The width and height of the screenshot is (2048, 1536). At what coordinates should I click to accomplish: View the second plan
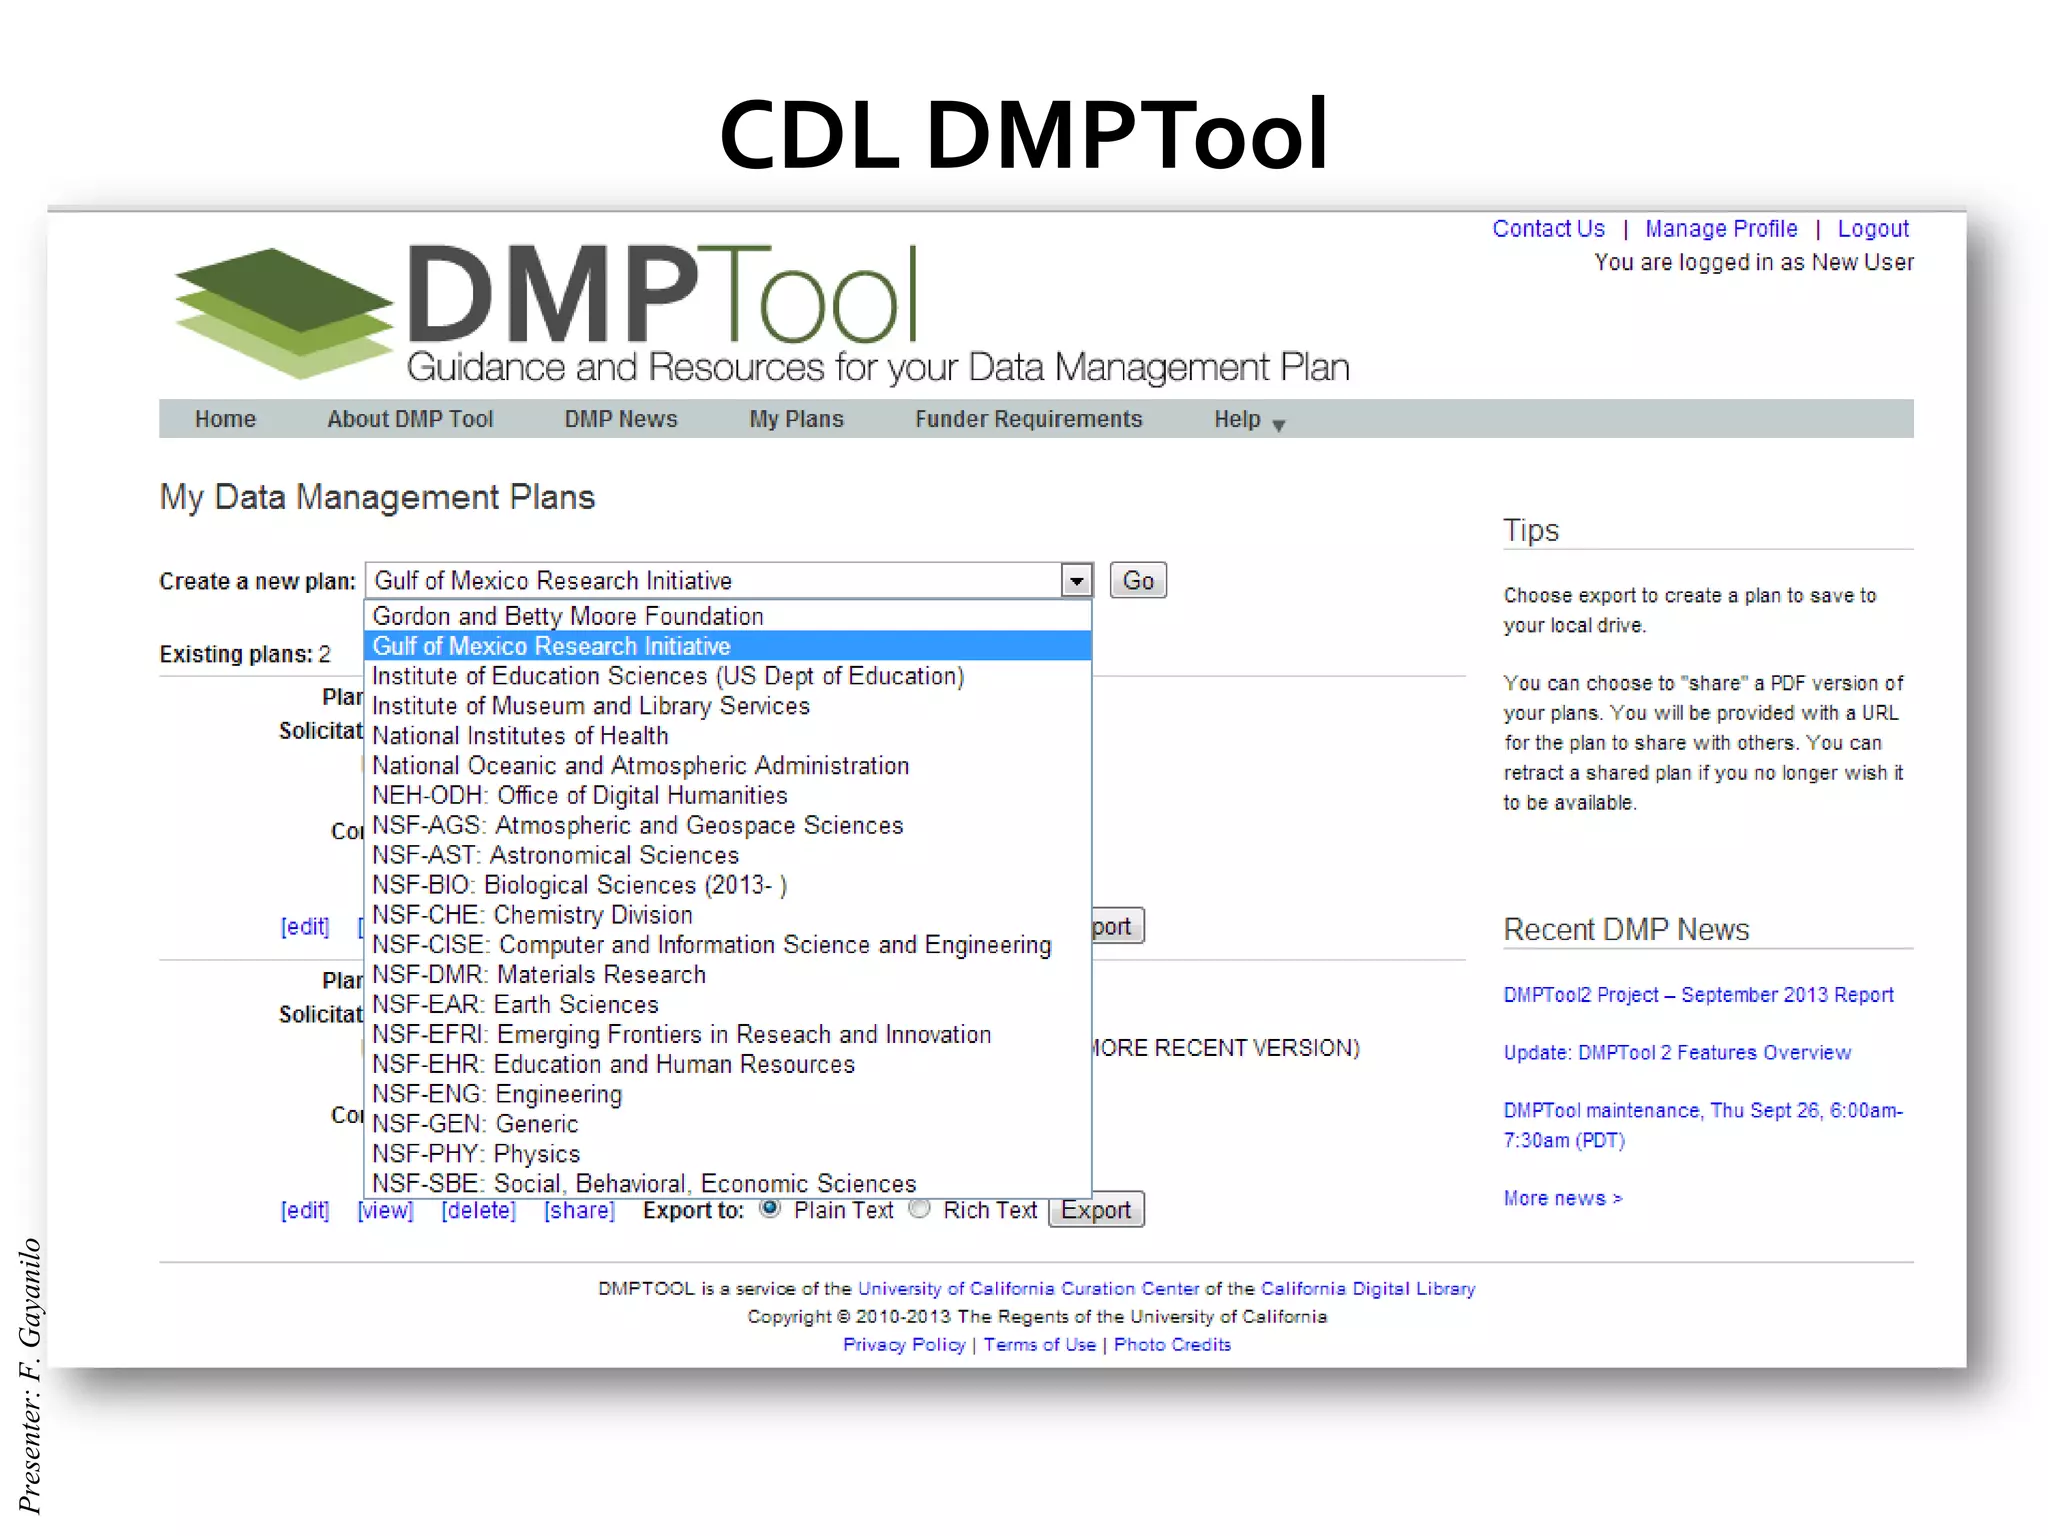pyautogui.click(x=385, y=1211)
